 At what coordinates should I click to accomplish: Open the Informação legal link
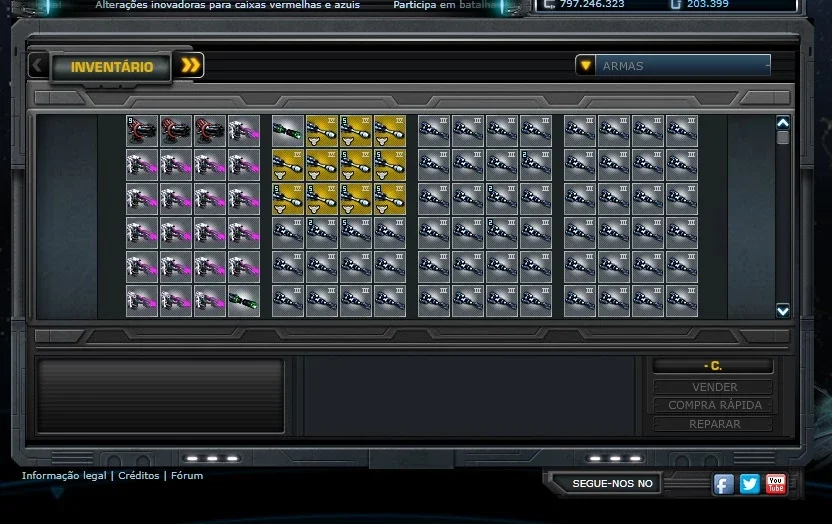coord(64,476)
